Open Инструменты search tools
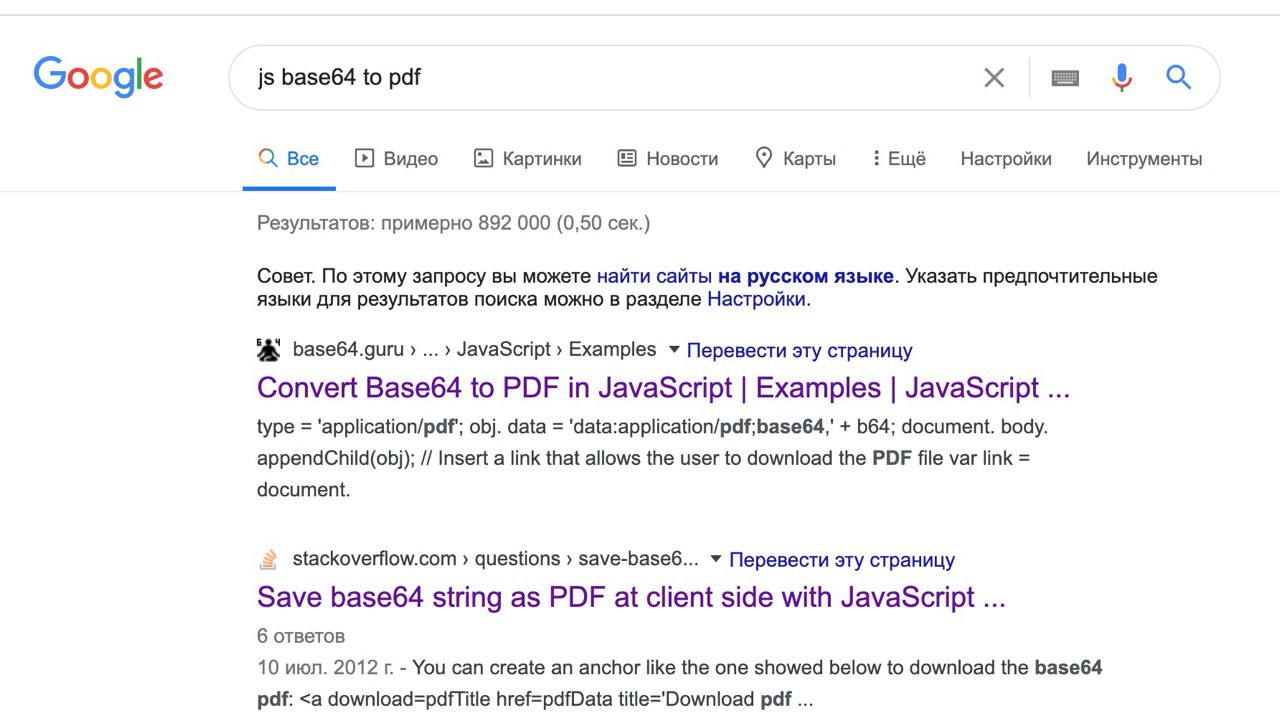The height and width of the screenshot is (716, 1280). point(1144,159)
